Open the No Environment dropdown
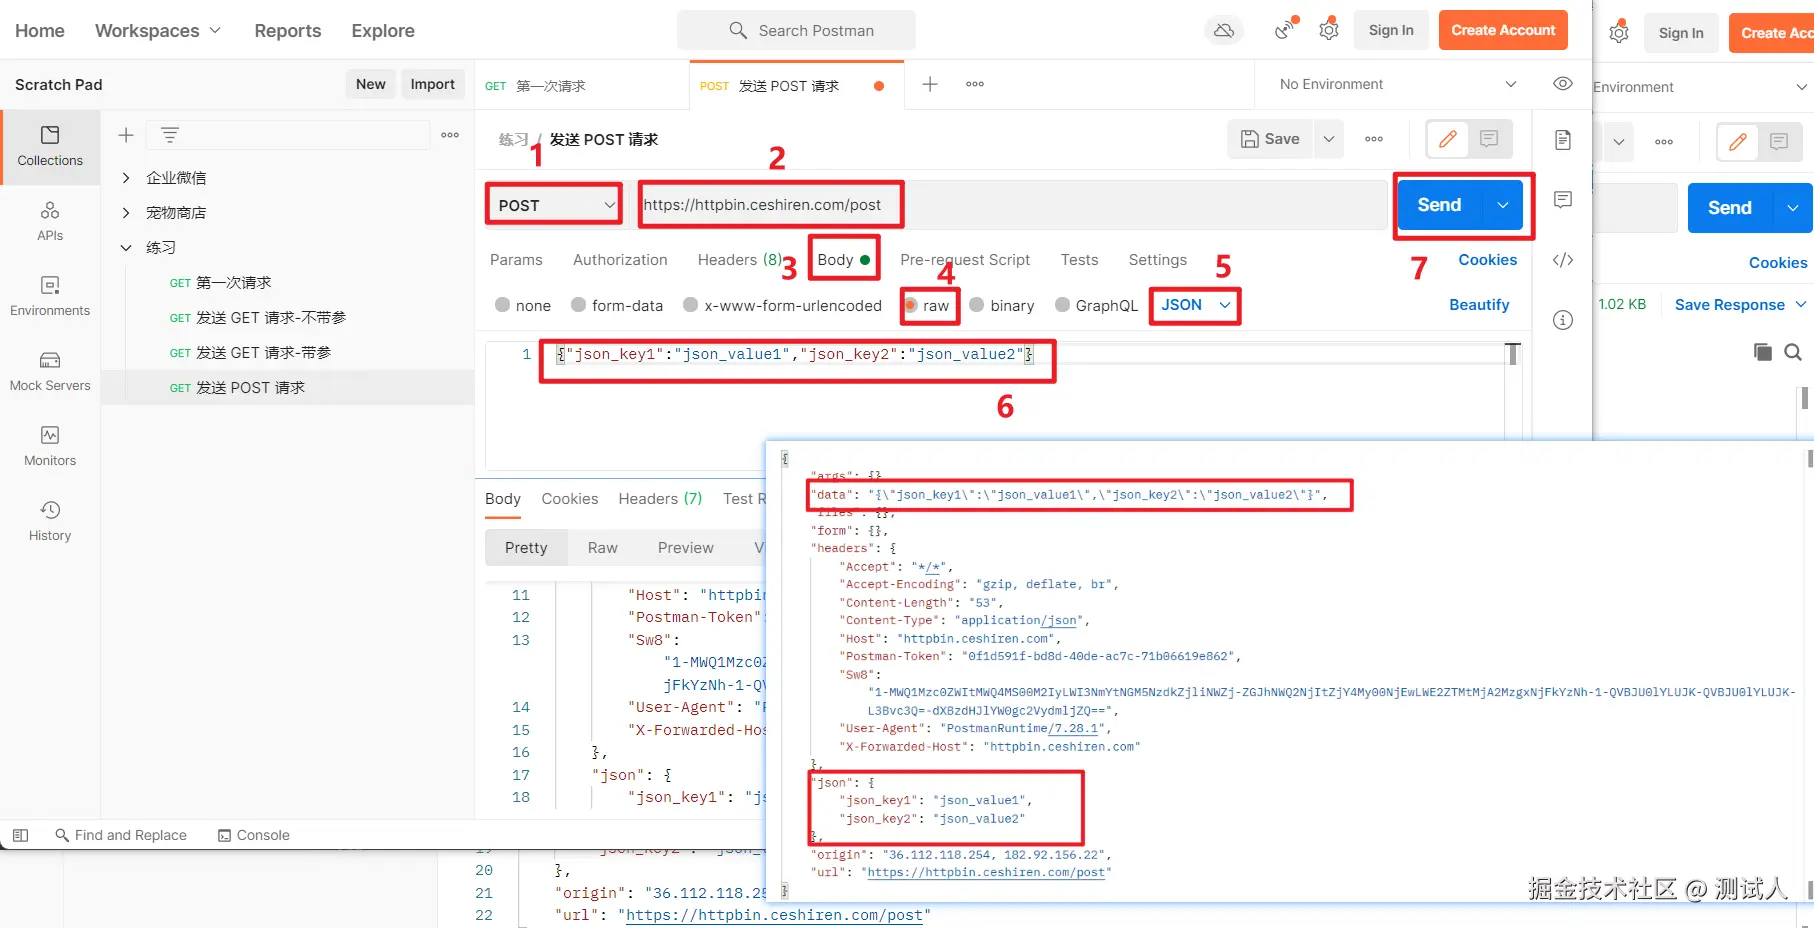This screenshot has width=1814, height=928. 1398,84
